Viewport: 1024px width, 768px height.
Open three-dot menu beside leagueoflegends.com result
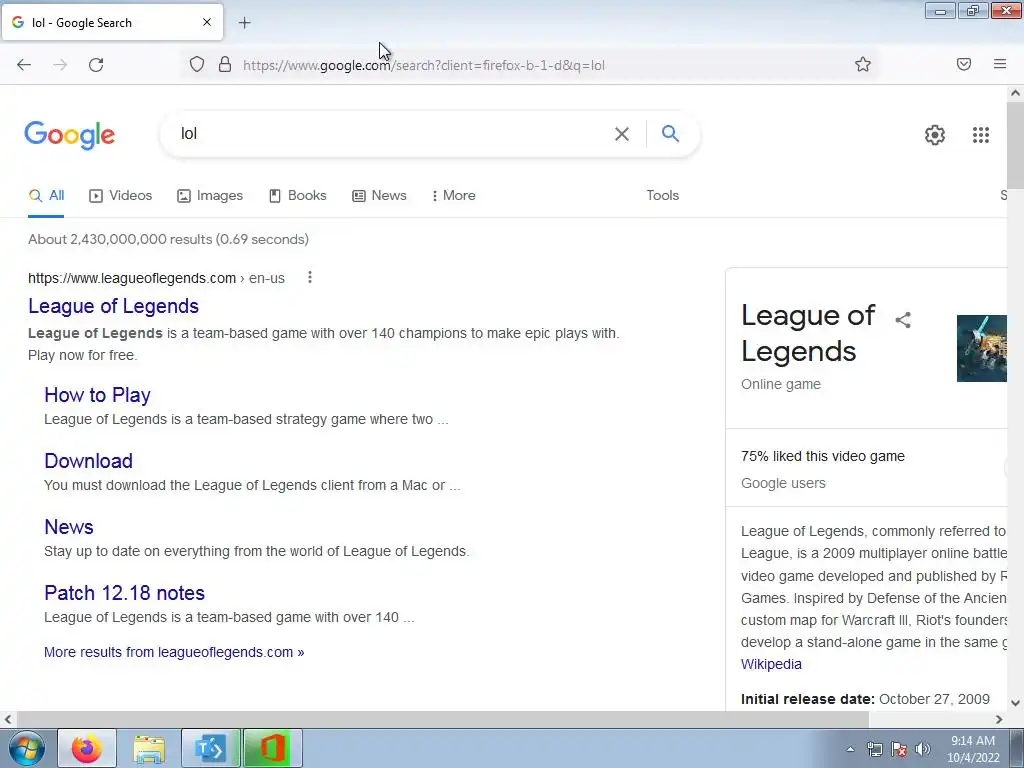click(x=310, y=278)
